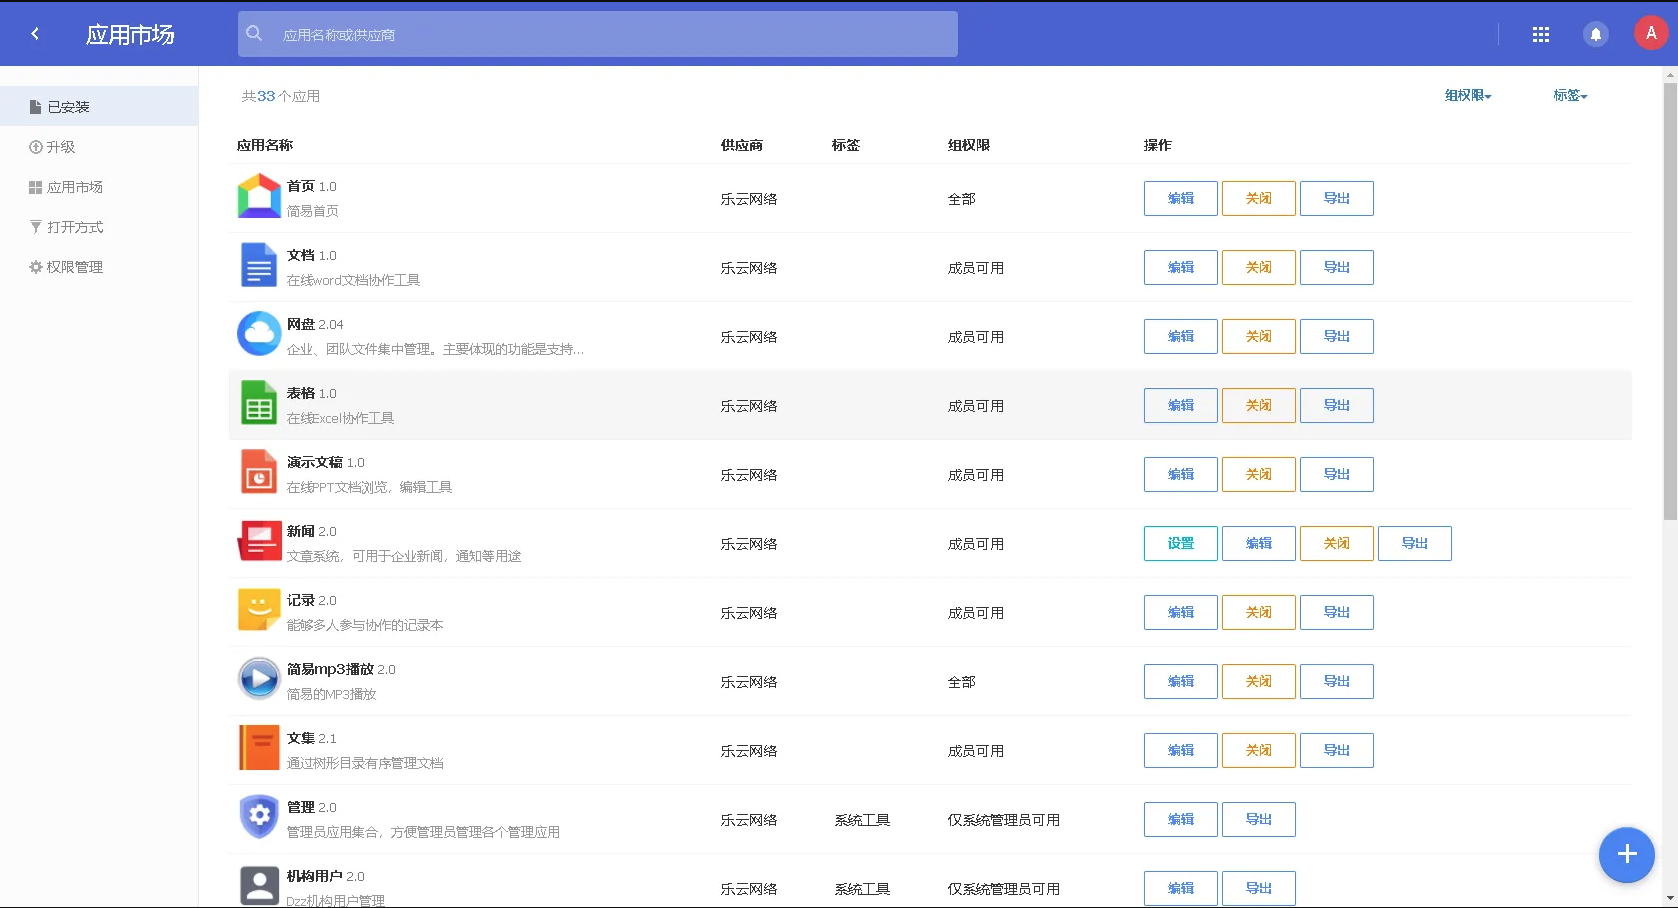Open the 权限管理 sidebar section
The width and height of the screenshot is (1678, 908).
(99, 266)
